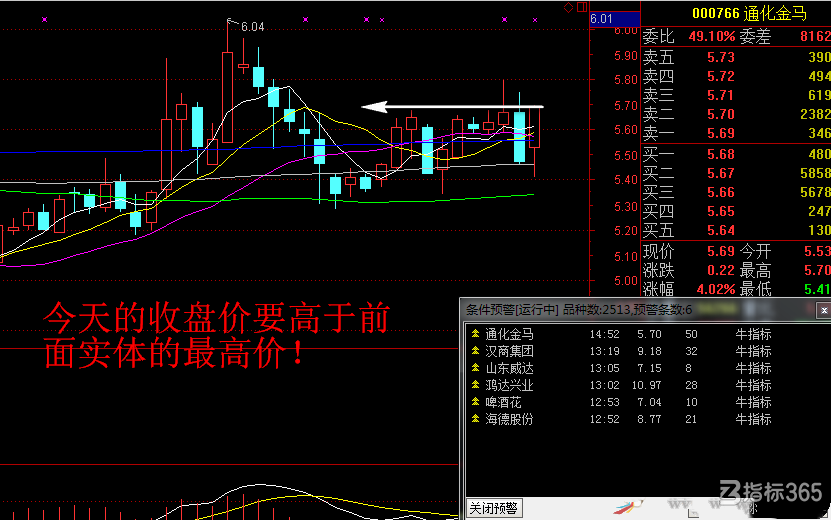The width and height of the screenshot is (831, 520).
Task: Click the 6.04 high price marker
Action: tap(252, 27)
